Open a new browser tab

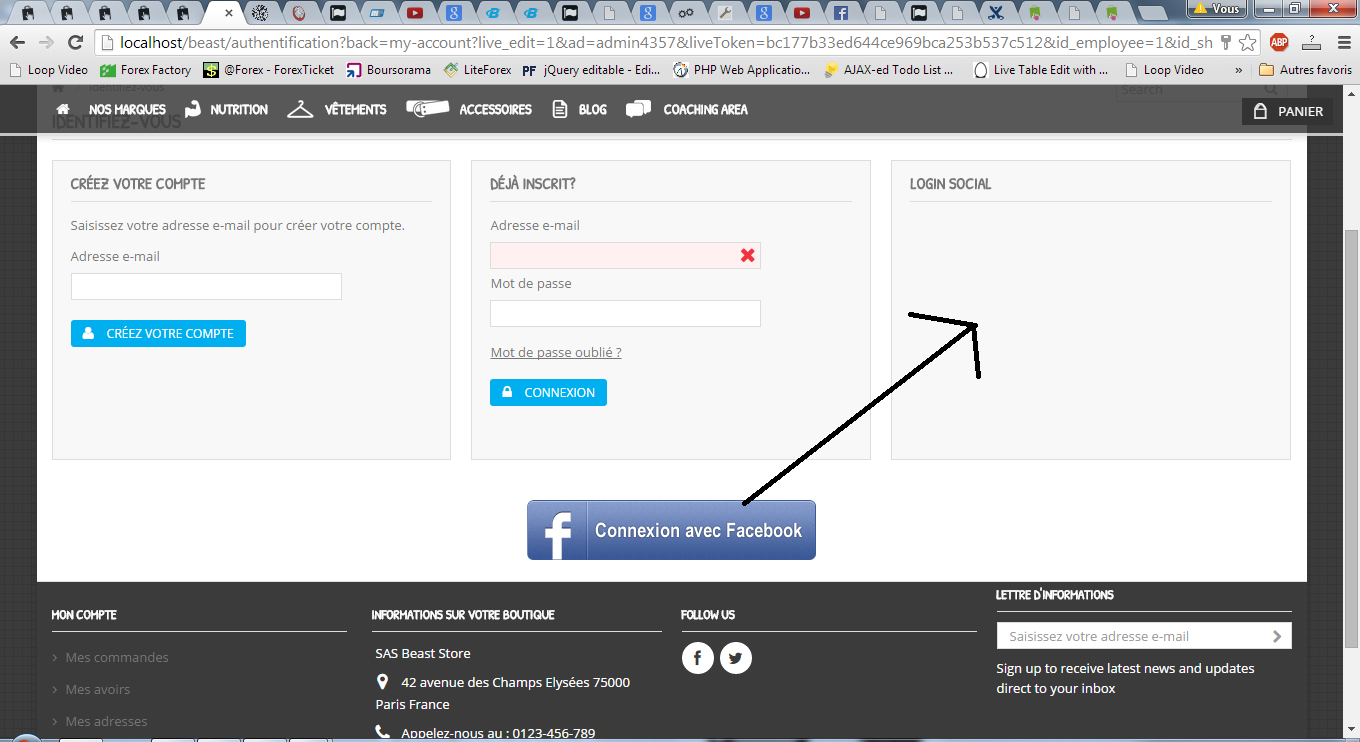pos(1153,13)
